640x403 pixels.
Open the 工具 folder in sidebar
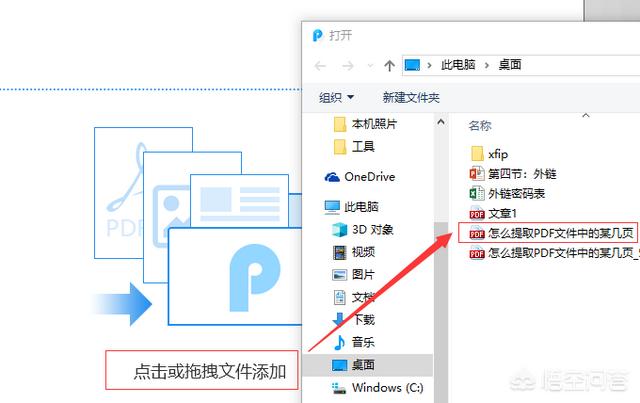pos(363,146)
